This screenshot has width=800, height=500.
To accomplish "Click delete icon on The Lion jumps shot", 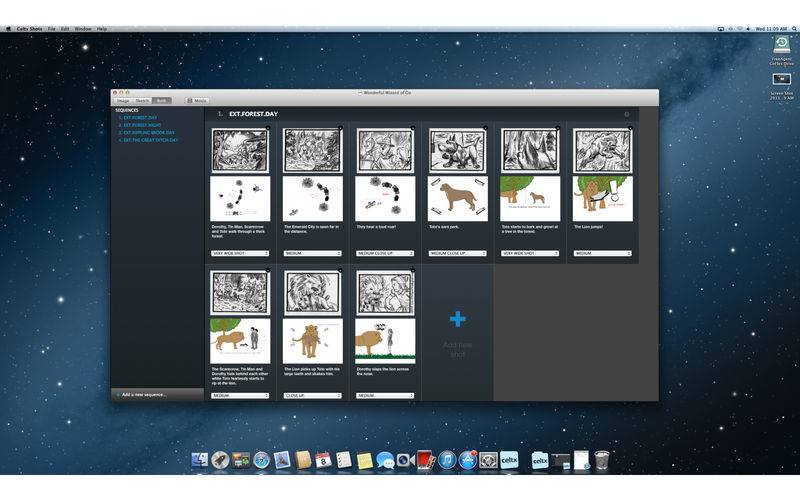I will tap(631, 128).
